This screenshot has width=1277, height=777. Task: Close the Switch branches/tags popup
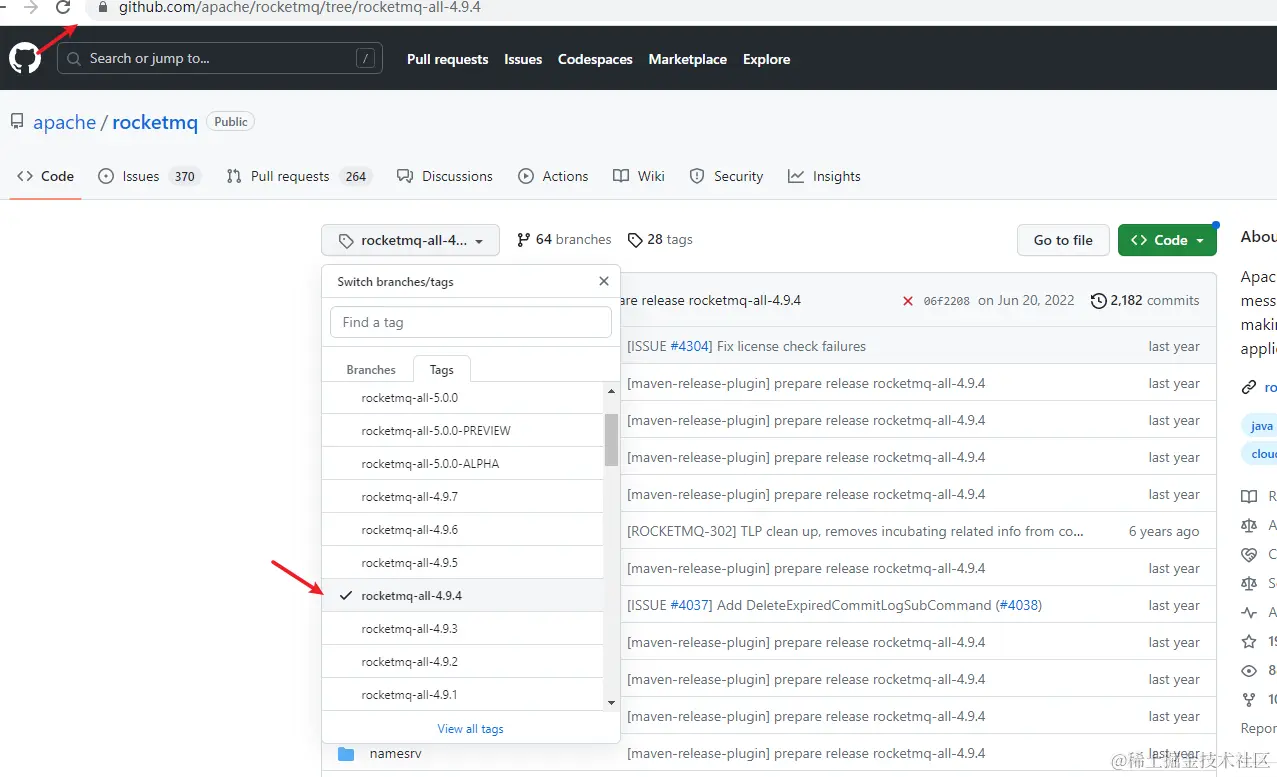pyautogui.click(x=604, y=281)
